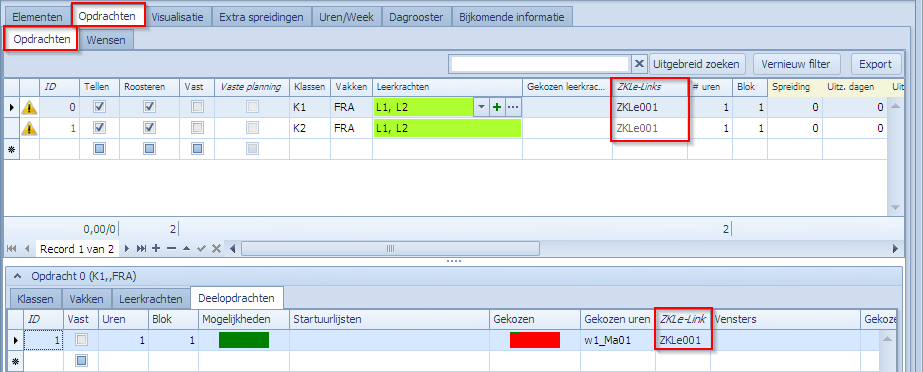Viewport: 923px width, 372px height.
Task: Open Leerkrachten dropdown for opdracht 0
Action: tap(482, 107)
